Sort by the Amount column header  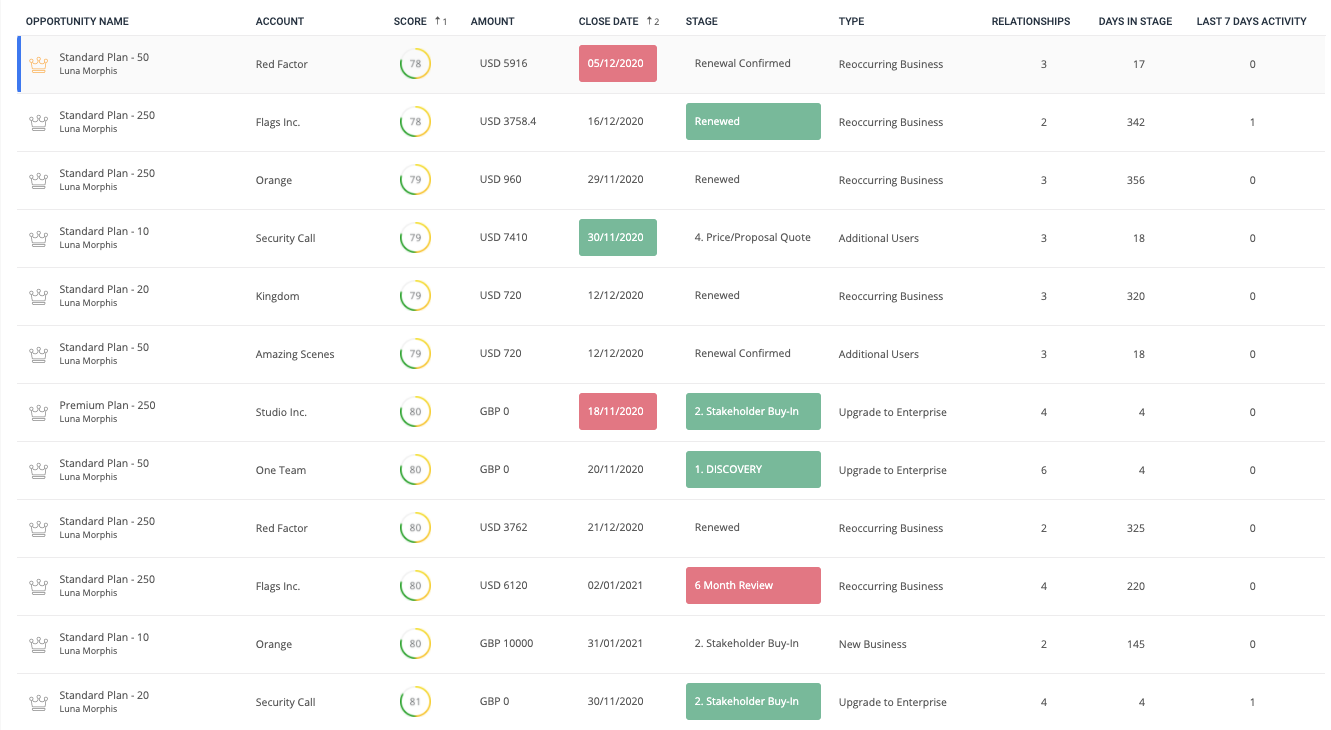coord(492,21)
